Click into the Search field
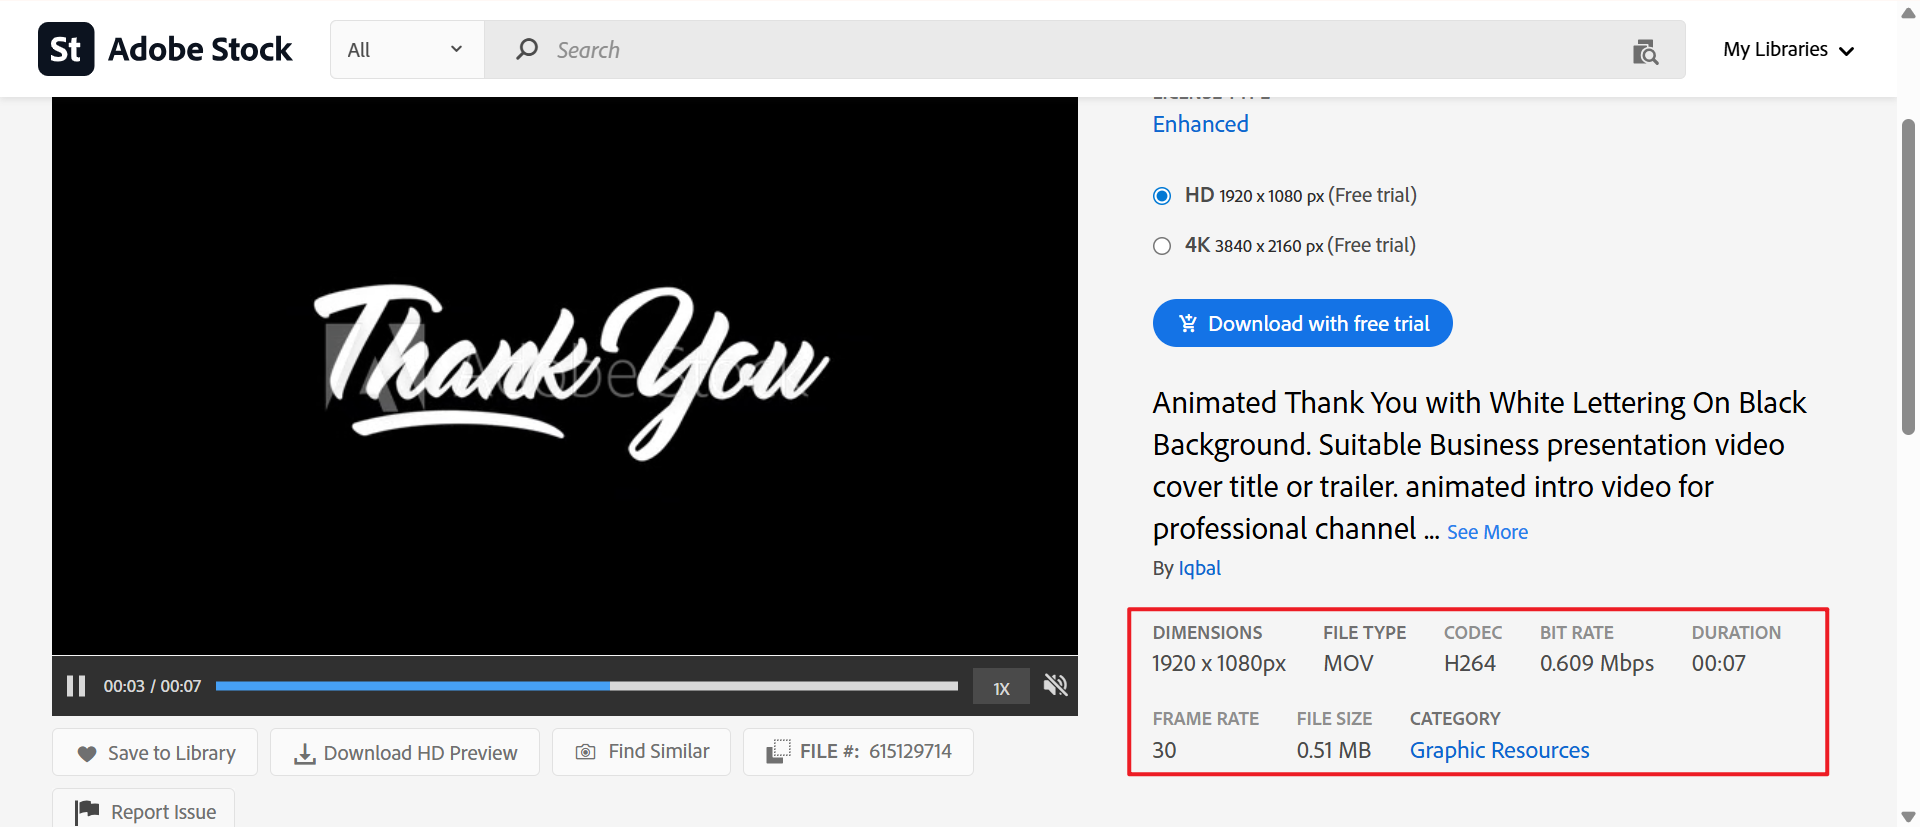 [1085, 50]
